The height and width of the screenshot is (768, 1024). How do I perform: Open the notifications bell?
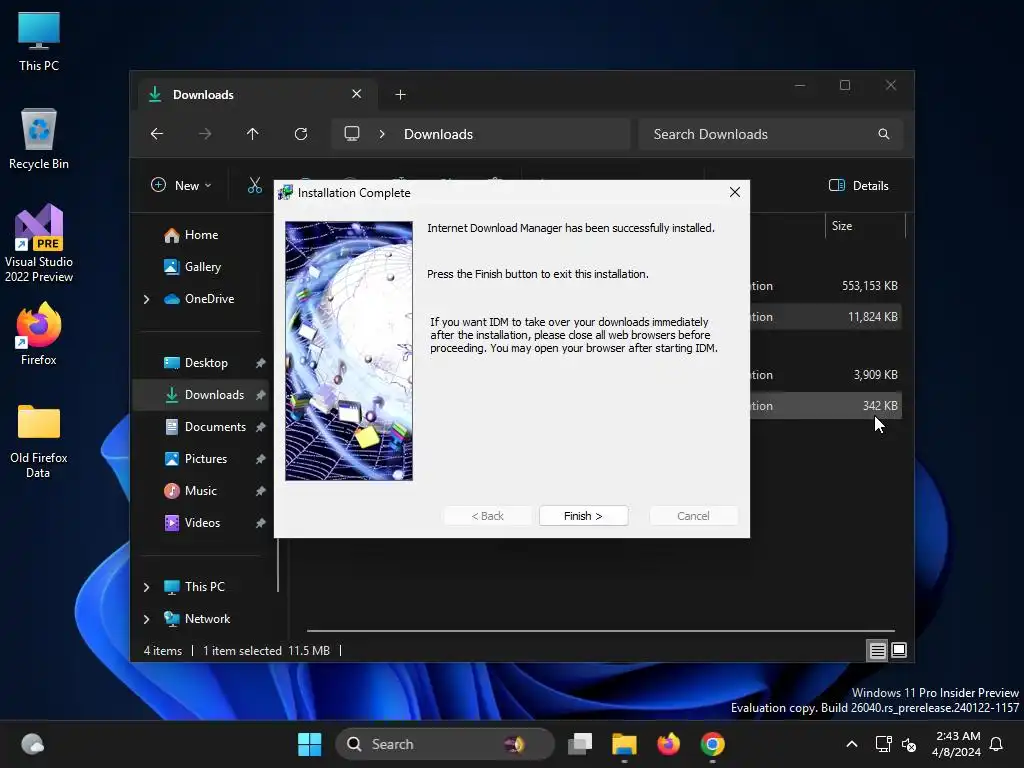point(996,744)
